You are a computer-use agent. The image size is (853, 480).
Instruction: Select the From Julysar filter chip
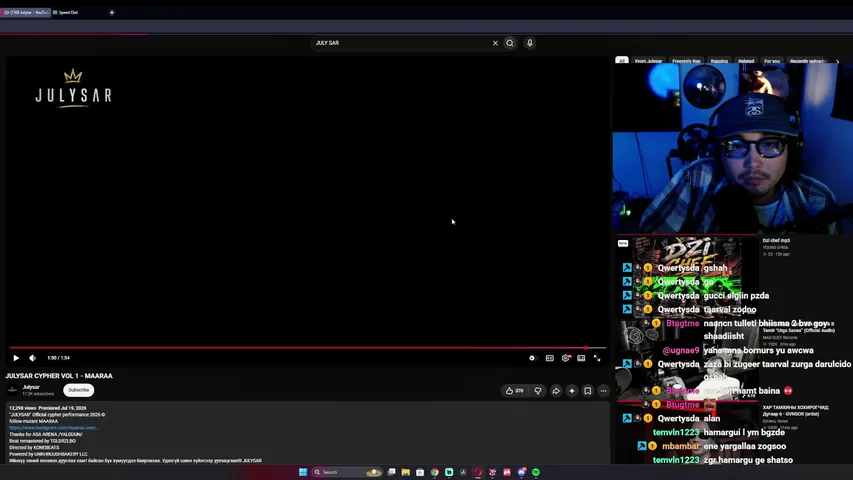point(648,60)
